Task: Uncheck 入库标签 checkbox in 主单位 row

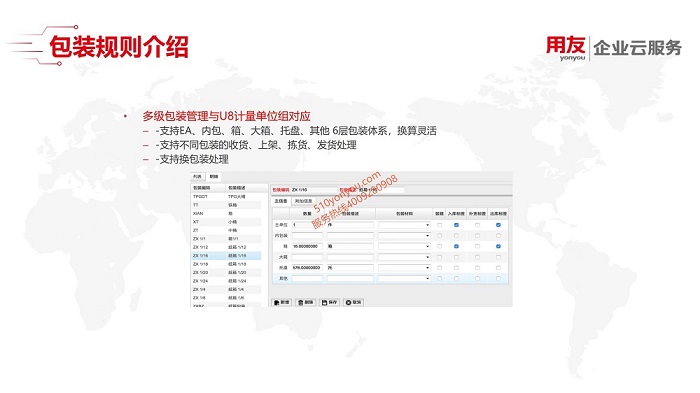Action: (x=456, y=225)
